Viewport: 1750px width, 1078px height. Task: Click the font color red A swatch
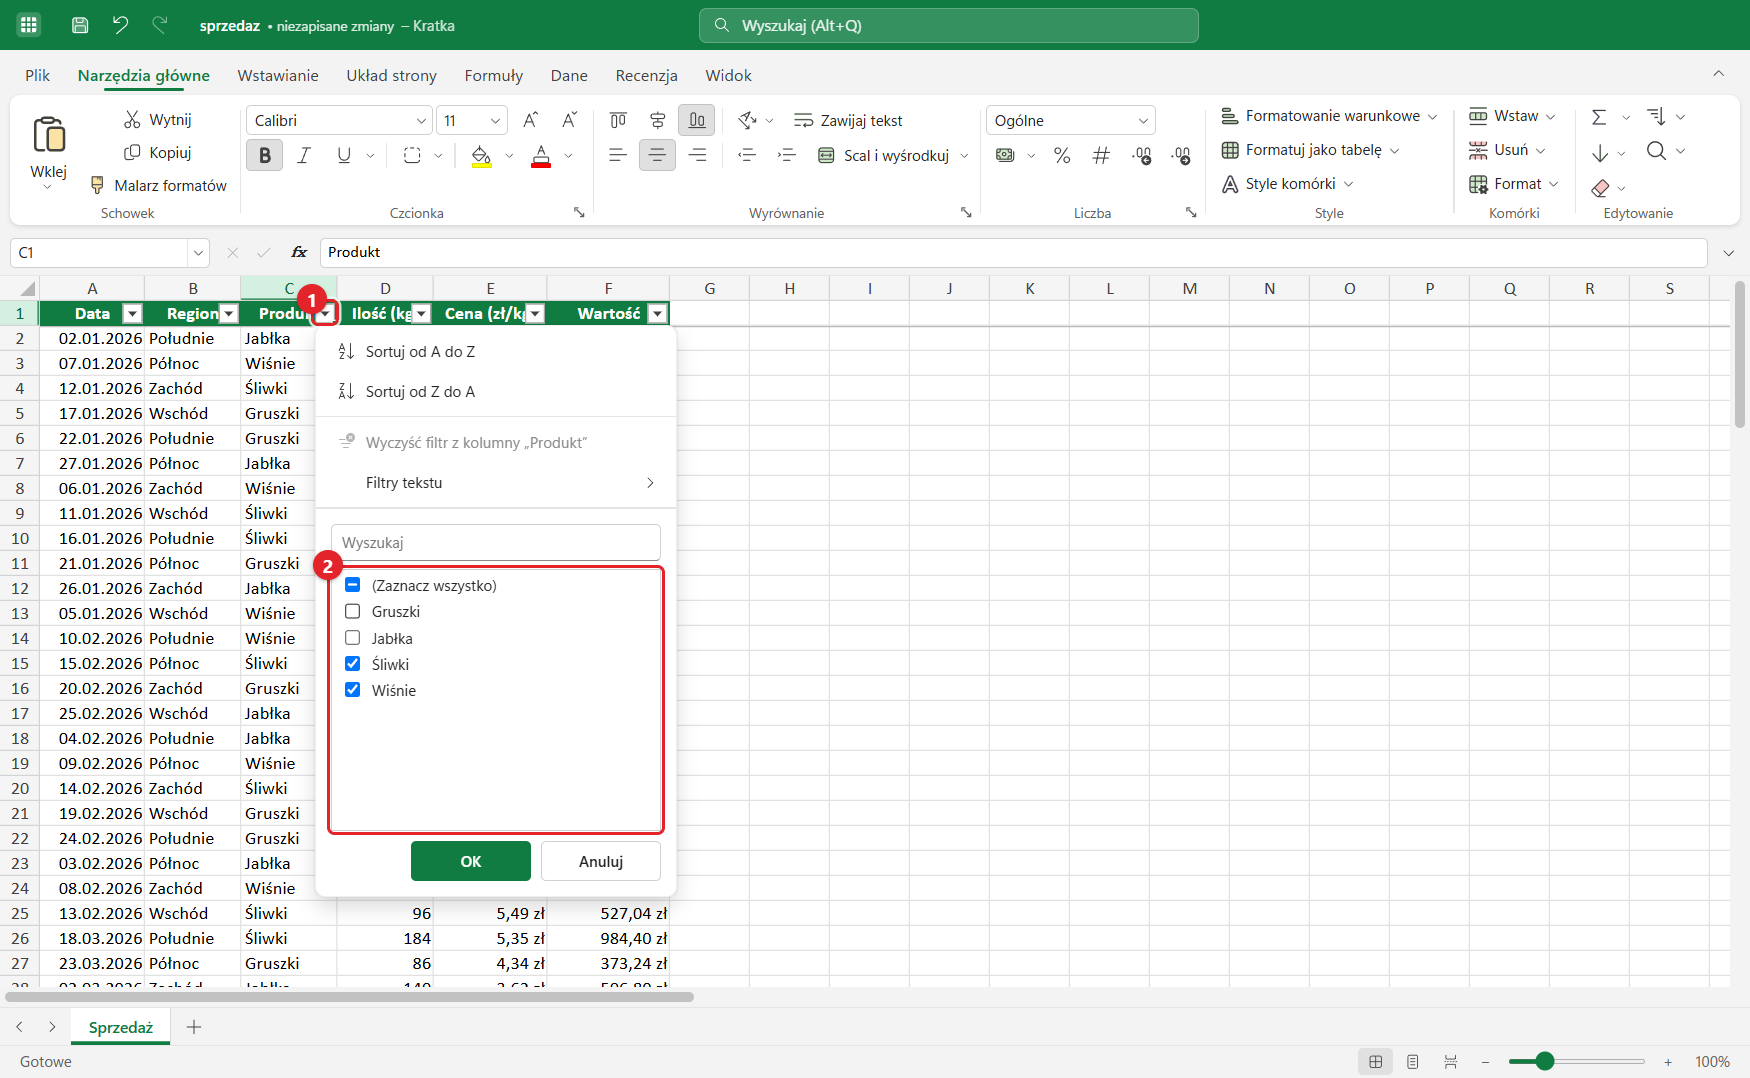pyautogui.click(x=541, y=156)
